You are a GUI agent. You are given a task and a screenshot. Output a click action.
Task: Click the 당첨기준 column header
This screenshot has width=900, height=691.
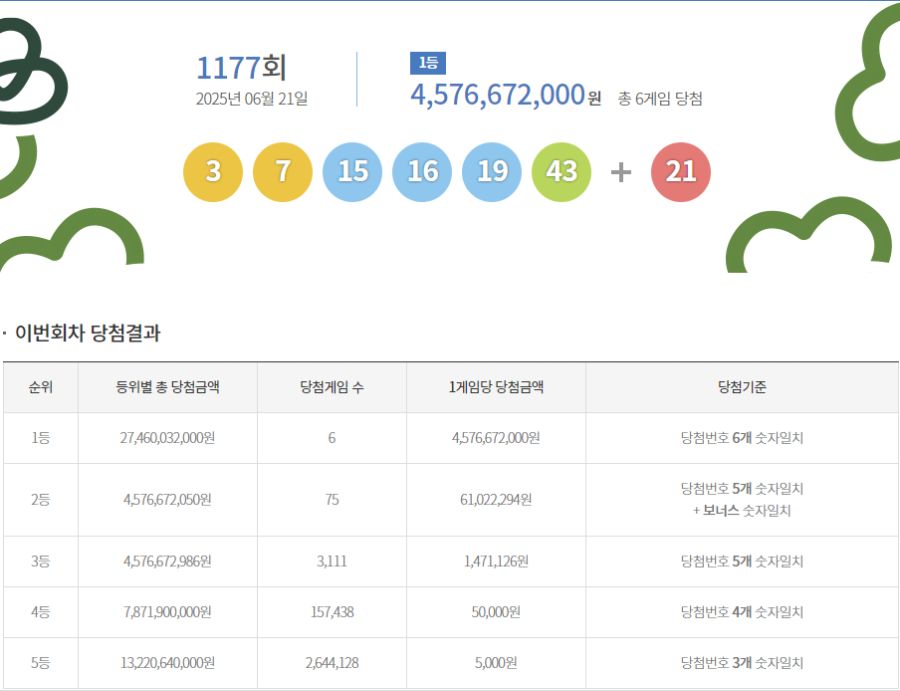pos(742,387)
